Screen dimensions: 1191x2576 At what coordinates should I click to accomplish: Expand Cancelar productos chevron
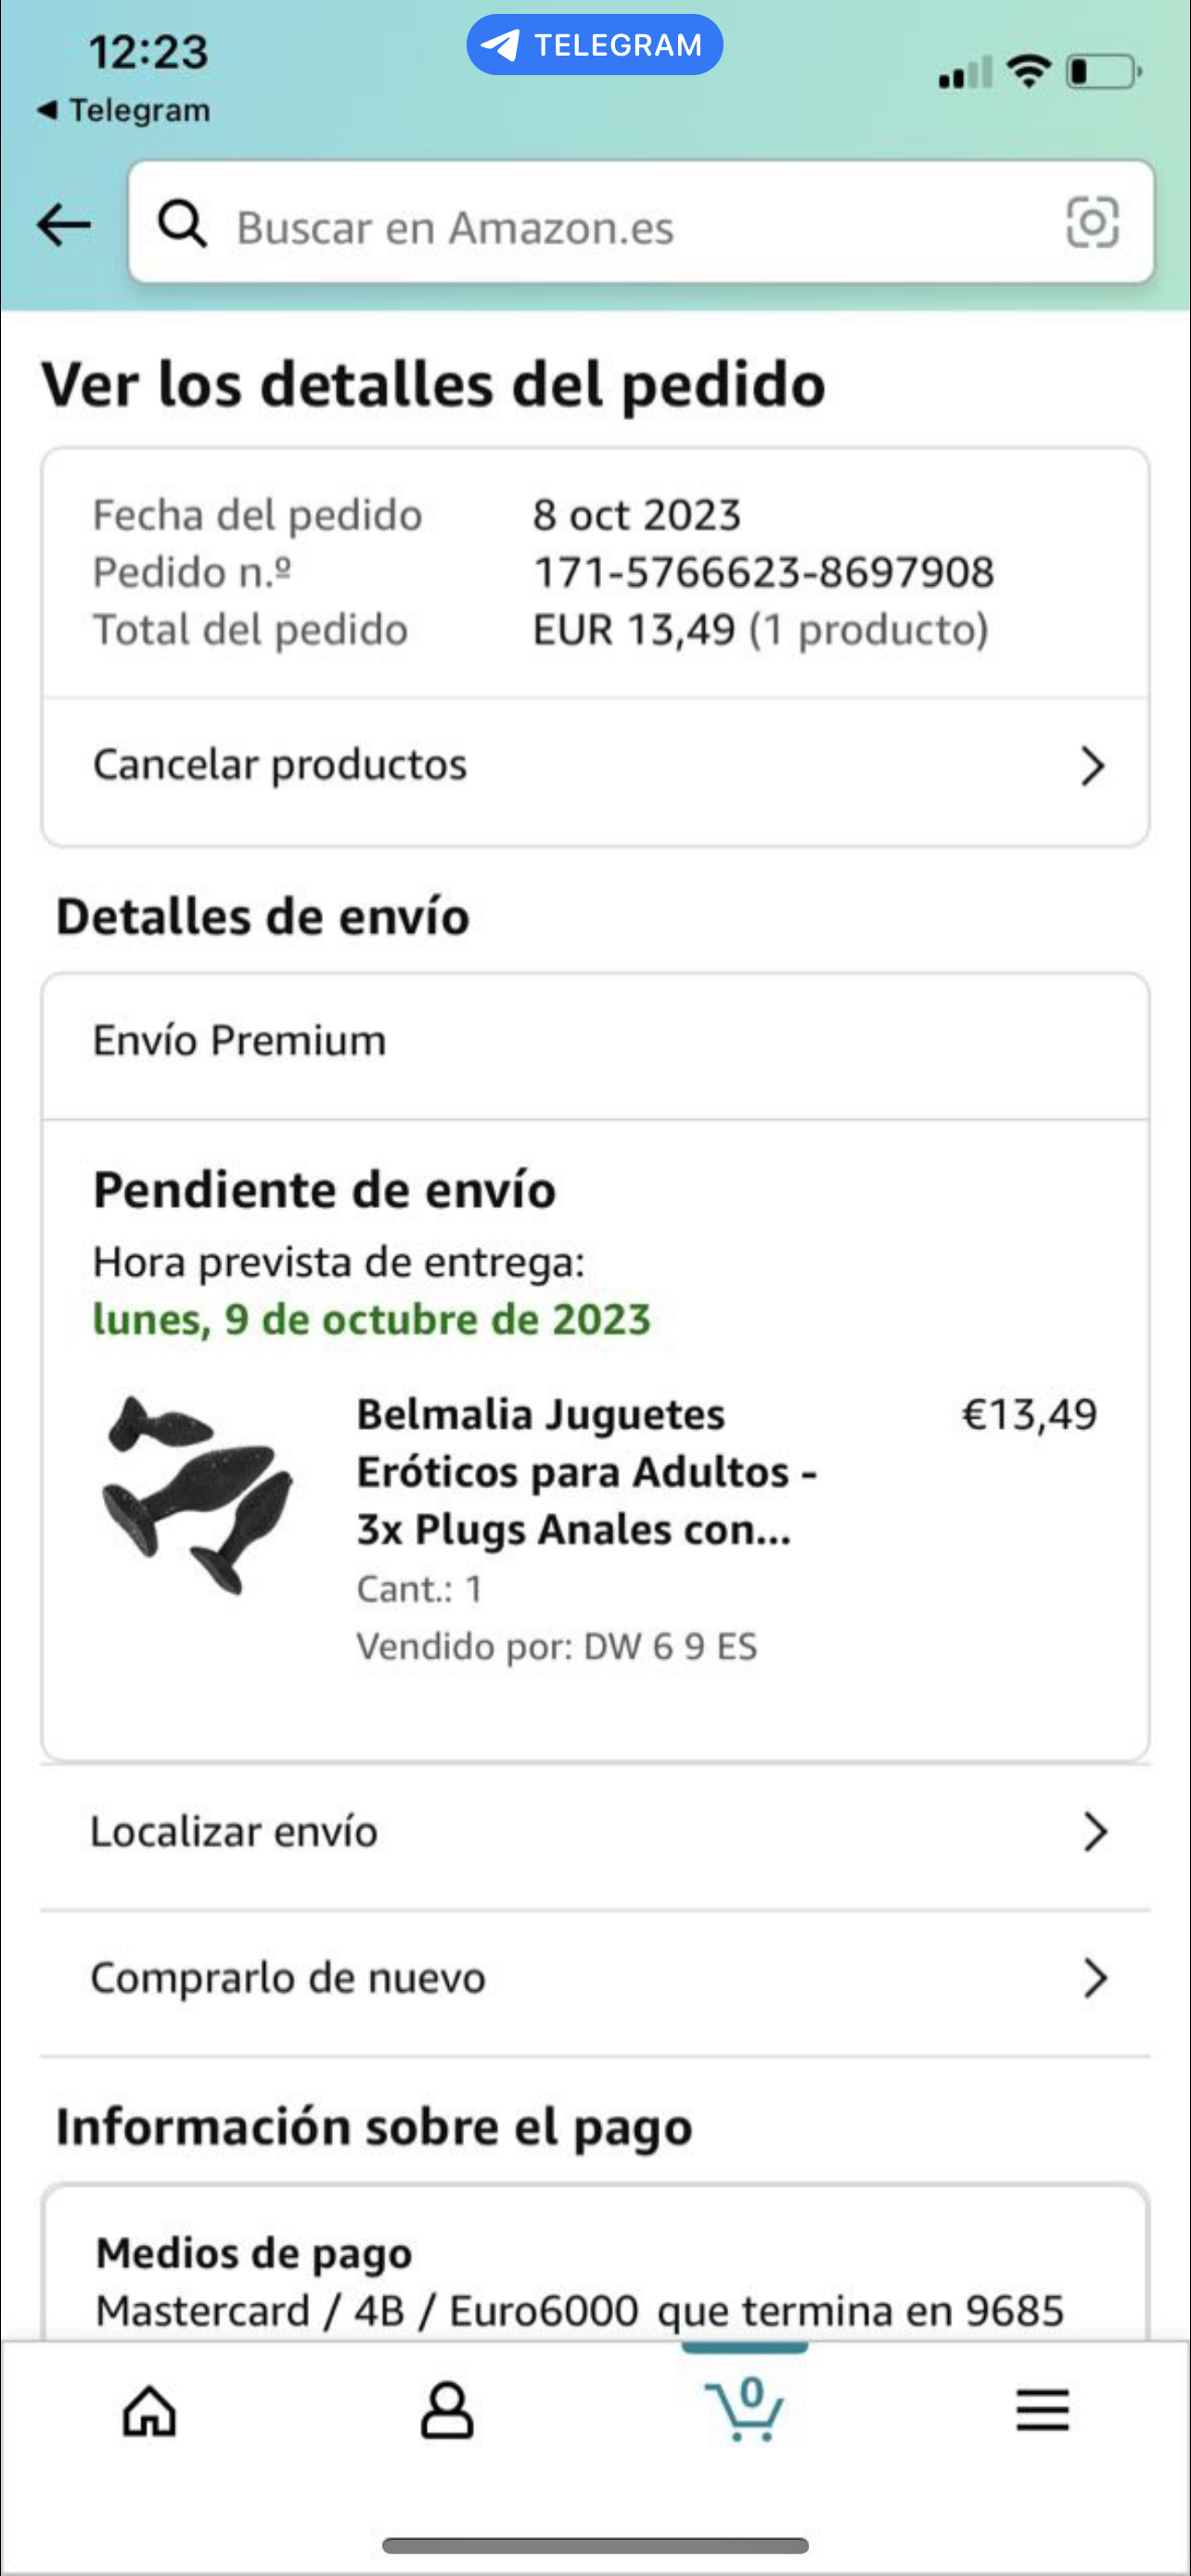click(x=1093, y=766)
